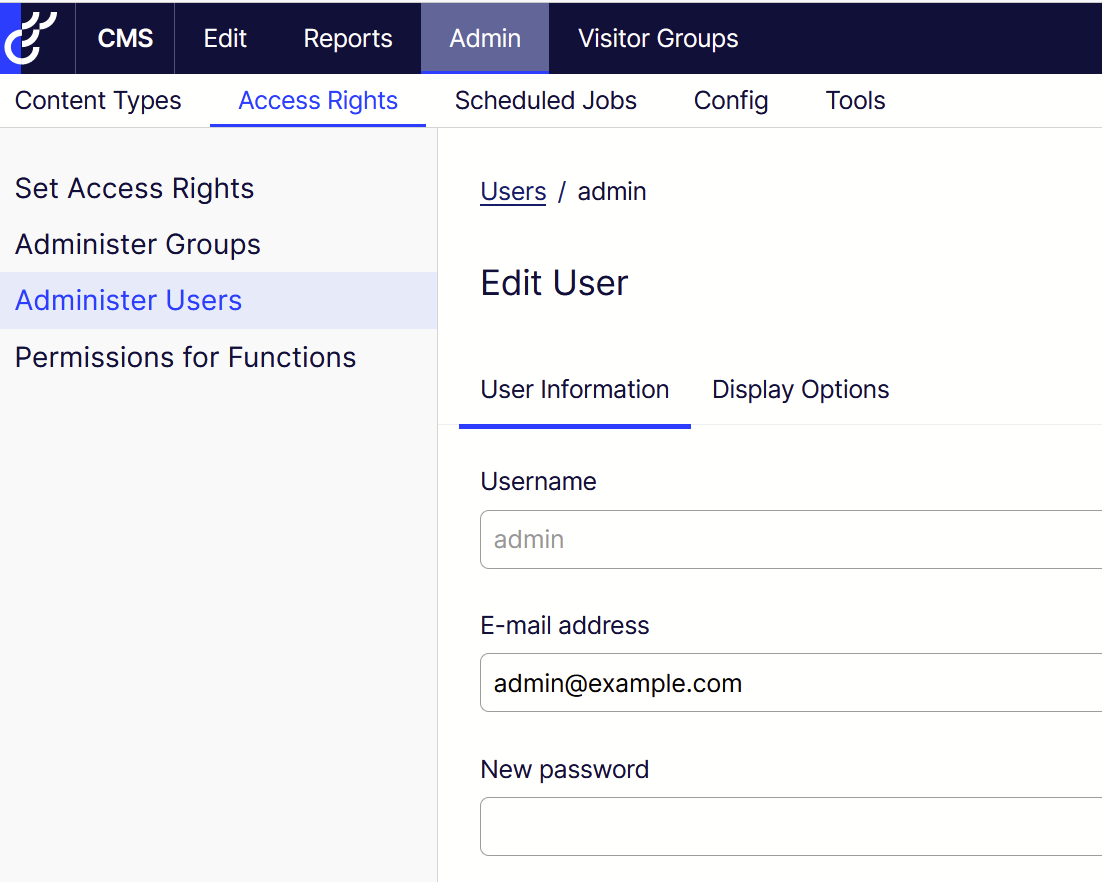Select the Access Rights tab
This screenshot has width=1102, height=882.
click(x=318, y=101)
